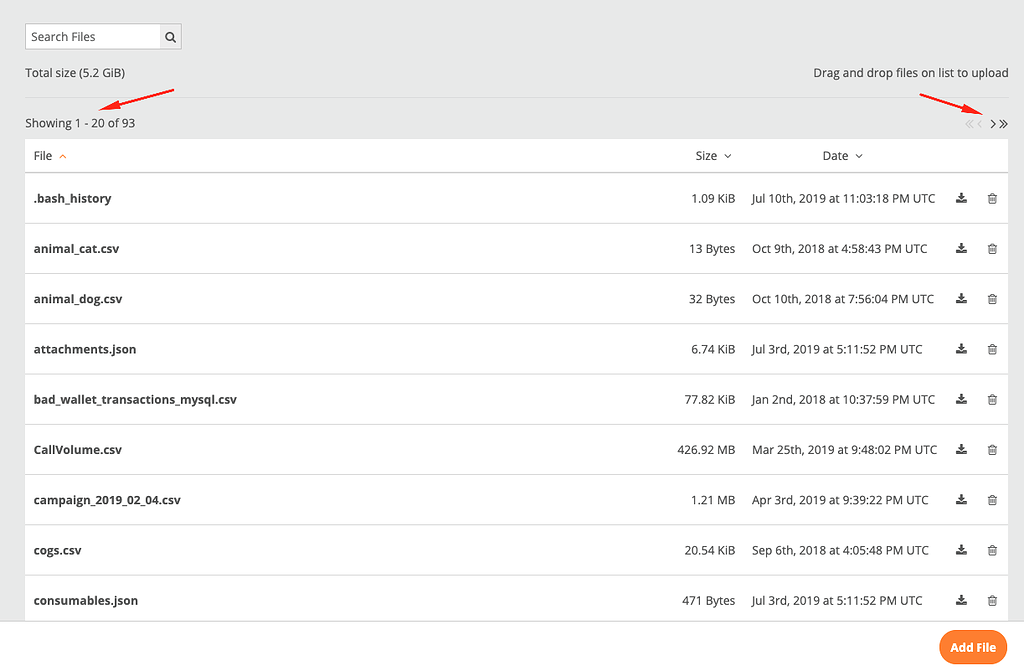Download the .bash_history file

961,198
